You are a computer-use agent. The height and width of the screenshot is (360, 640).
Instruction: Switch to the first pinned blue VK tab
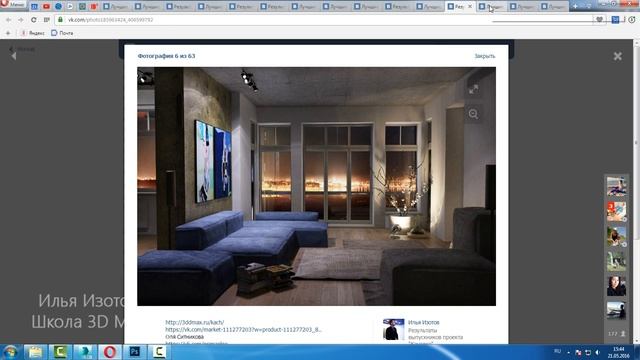coord(34,7)
